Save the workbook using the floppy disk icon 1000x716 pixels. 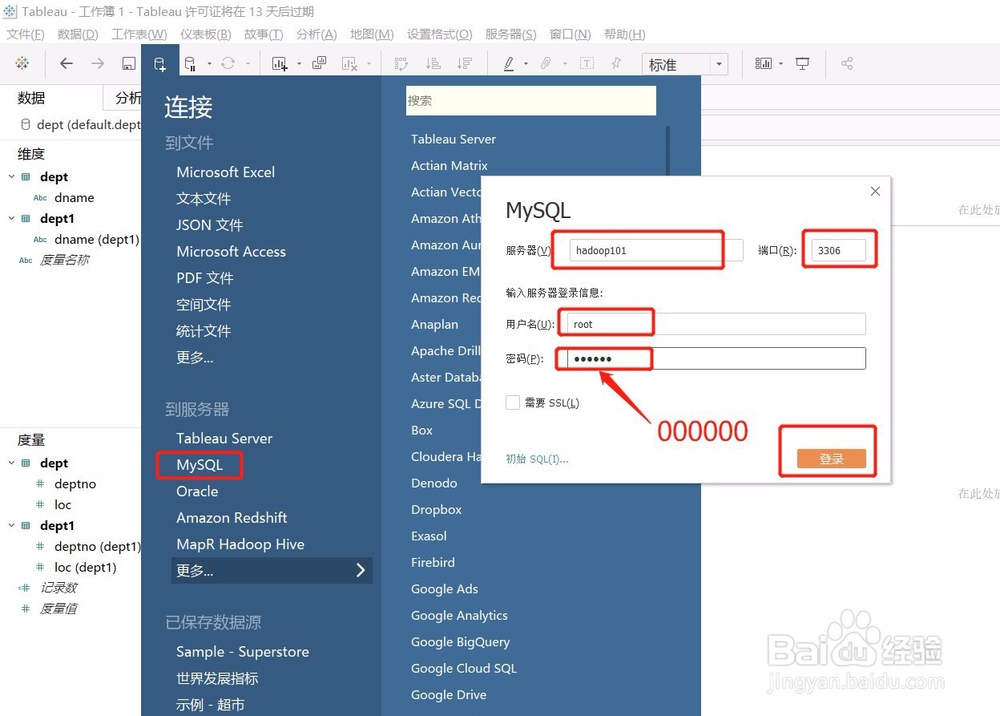coord(128,63)
